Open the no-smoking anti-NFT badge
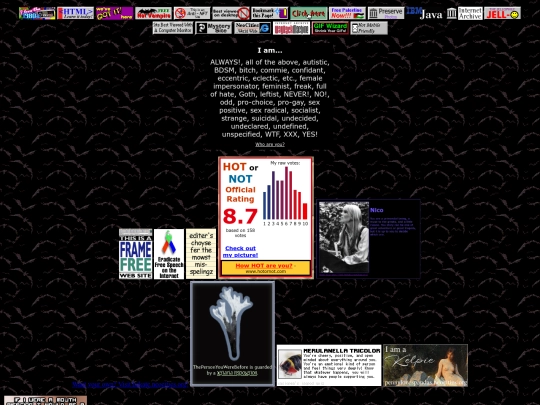This screenshot has width=540, height=405. pos(192,13)
